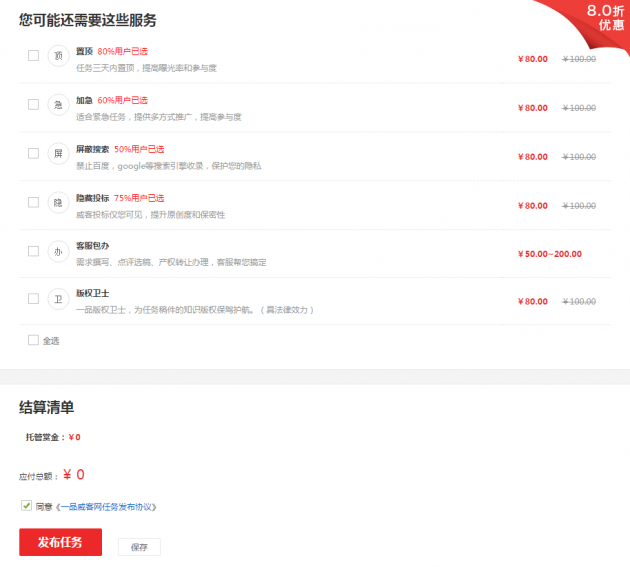The image size is (630, 567).
Task: Check the 全选 select-all checkbox
Action: pyautogui.click(x=33, y=340)
